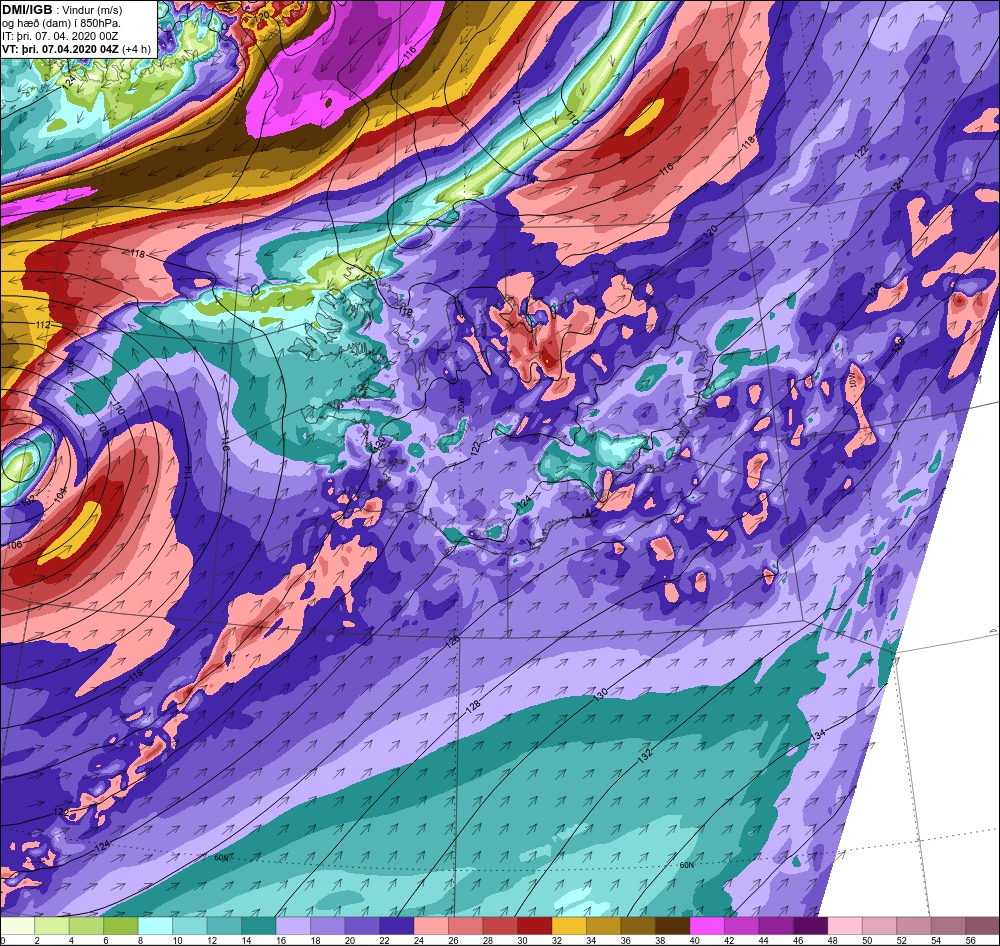Click the 128 contour label
Image resolution: width=1000 pixels, height=946 pixels.
point(473,706)
